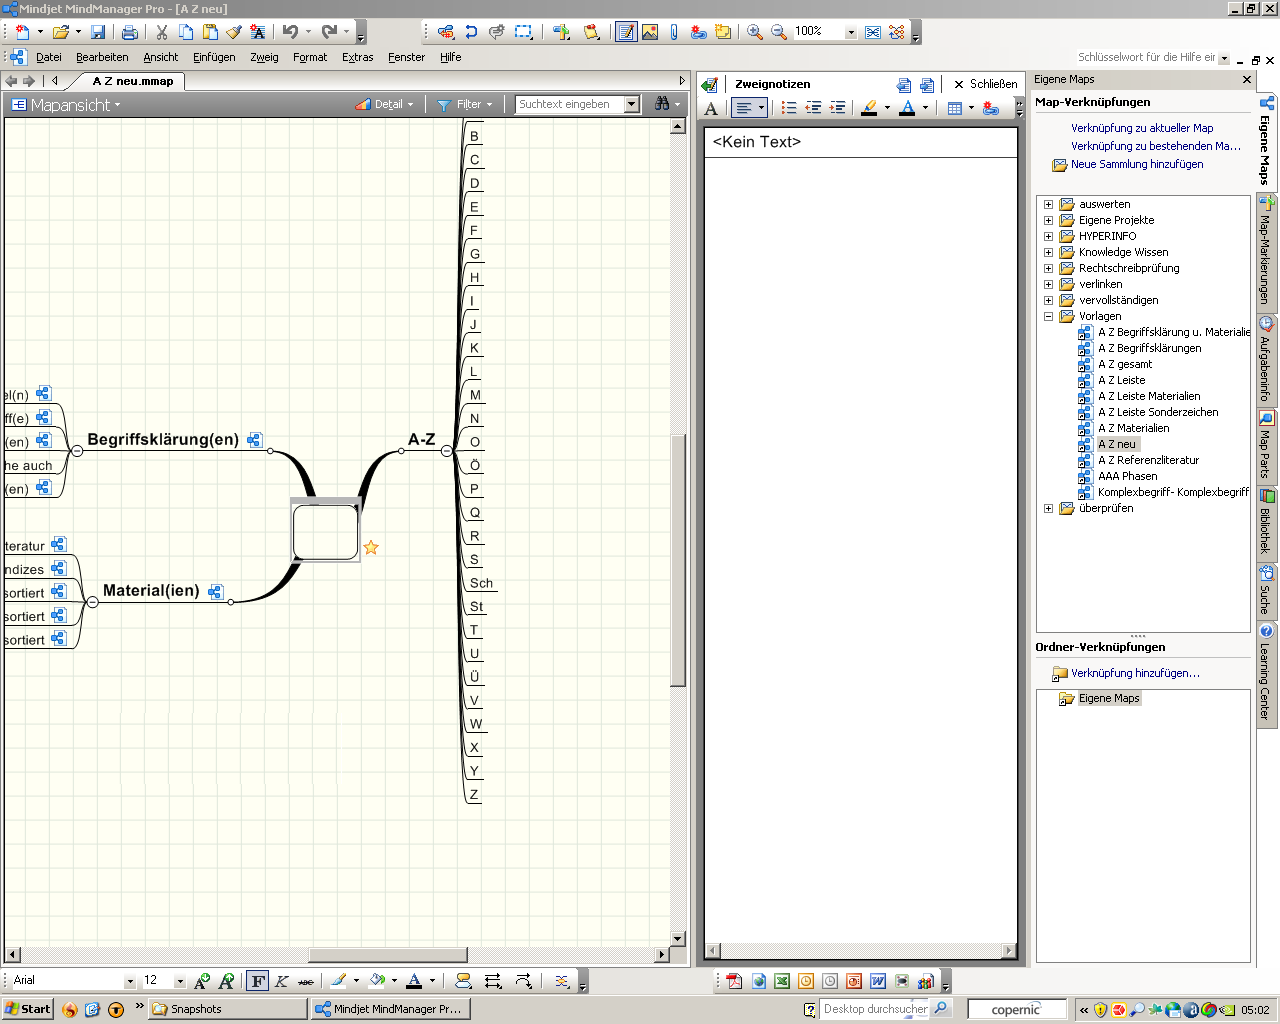Expand the HYPERINFO folder in tree
The height and width of the screenshot is (1024, 1280).
click(1048, 237)
